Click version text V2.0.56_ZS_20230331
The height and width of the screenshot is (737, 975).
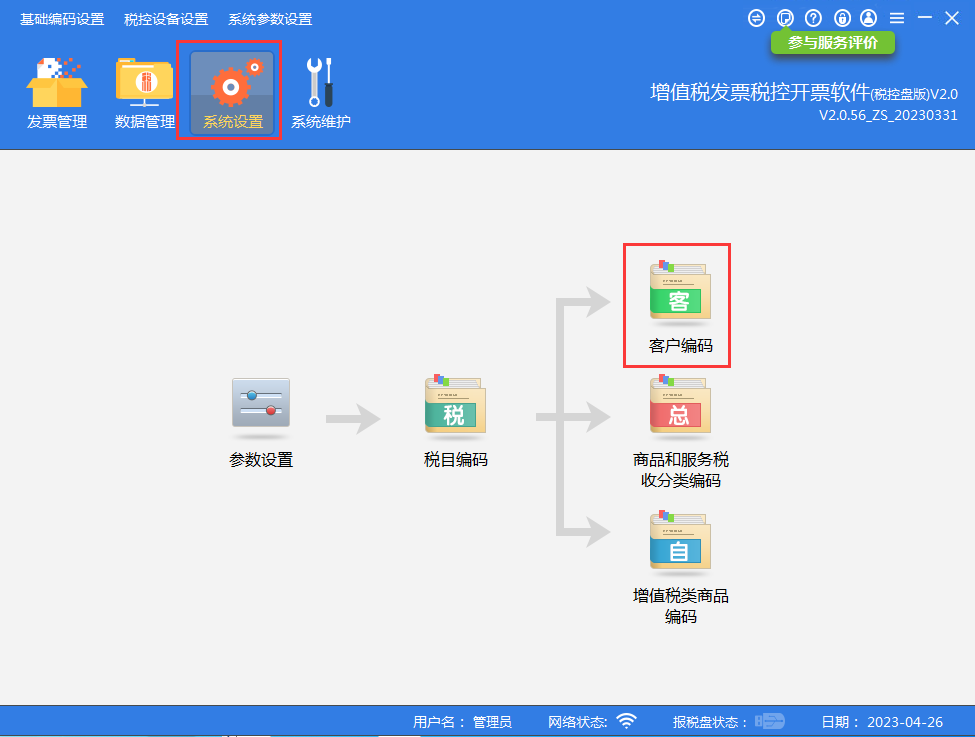(x=888, y=116)
